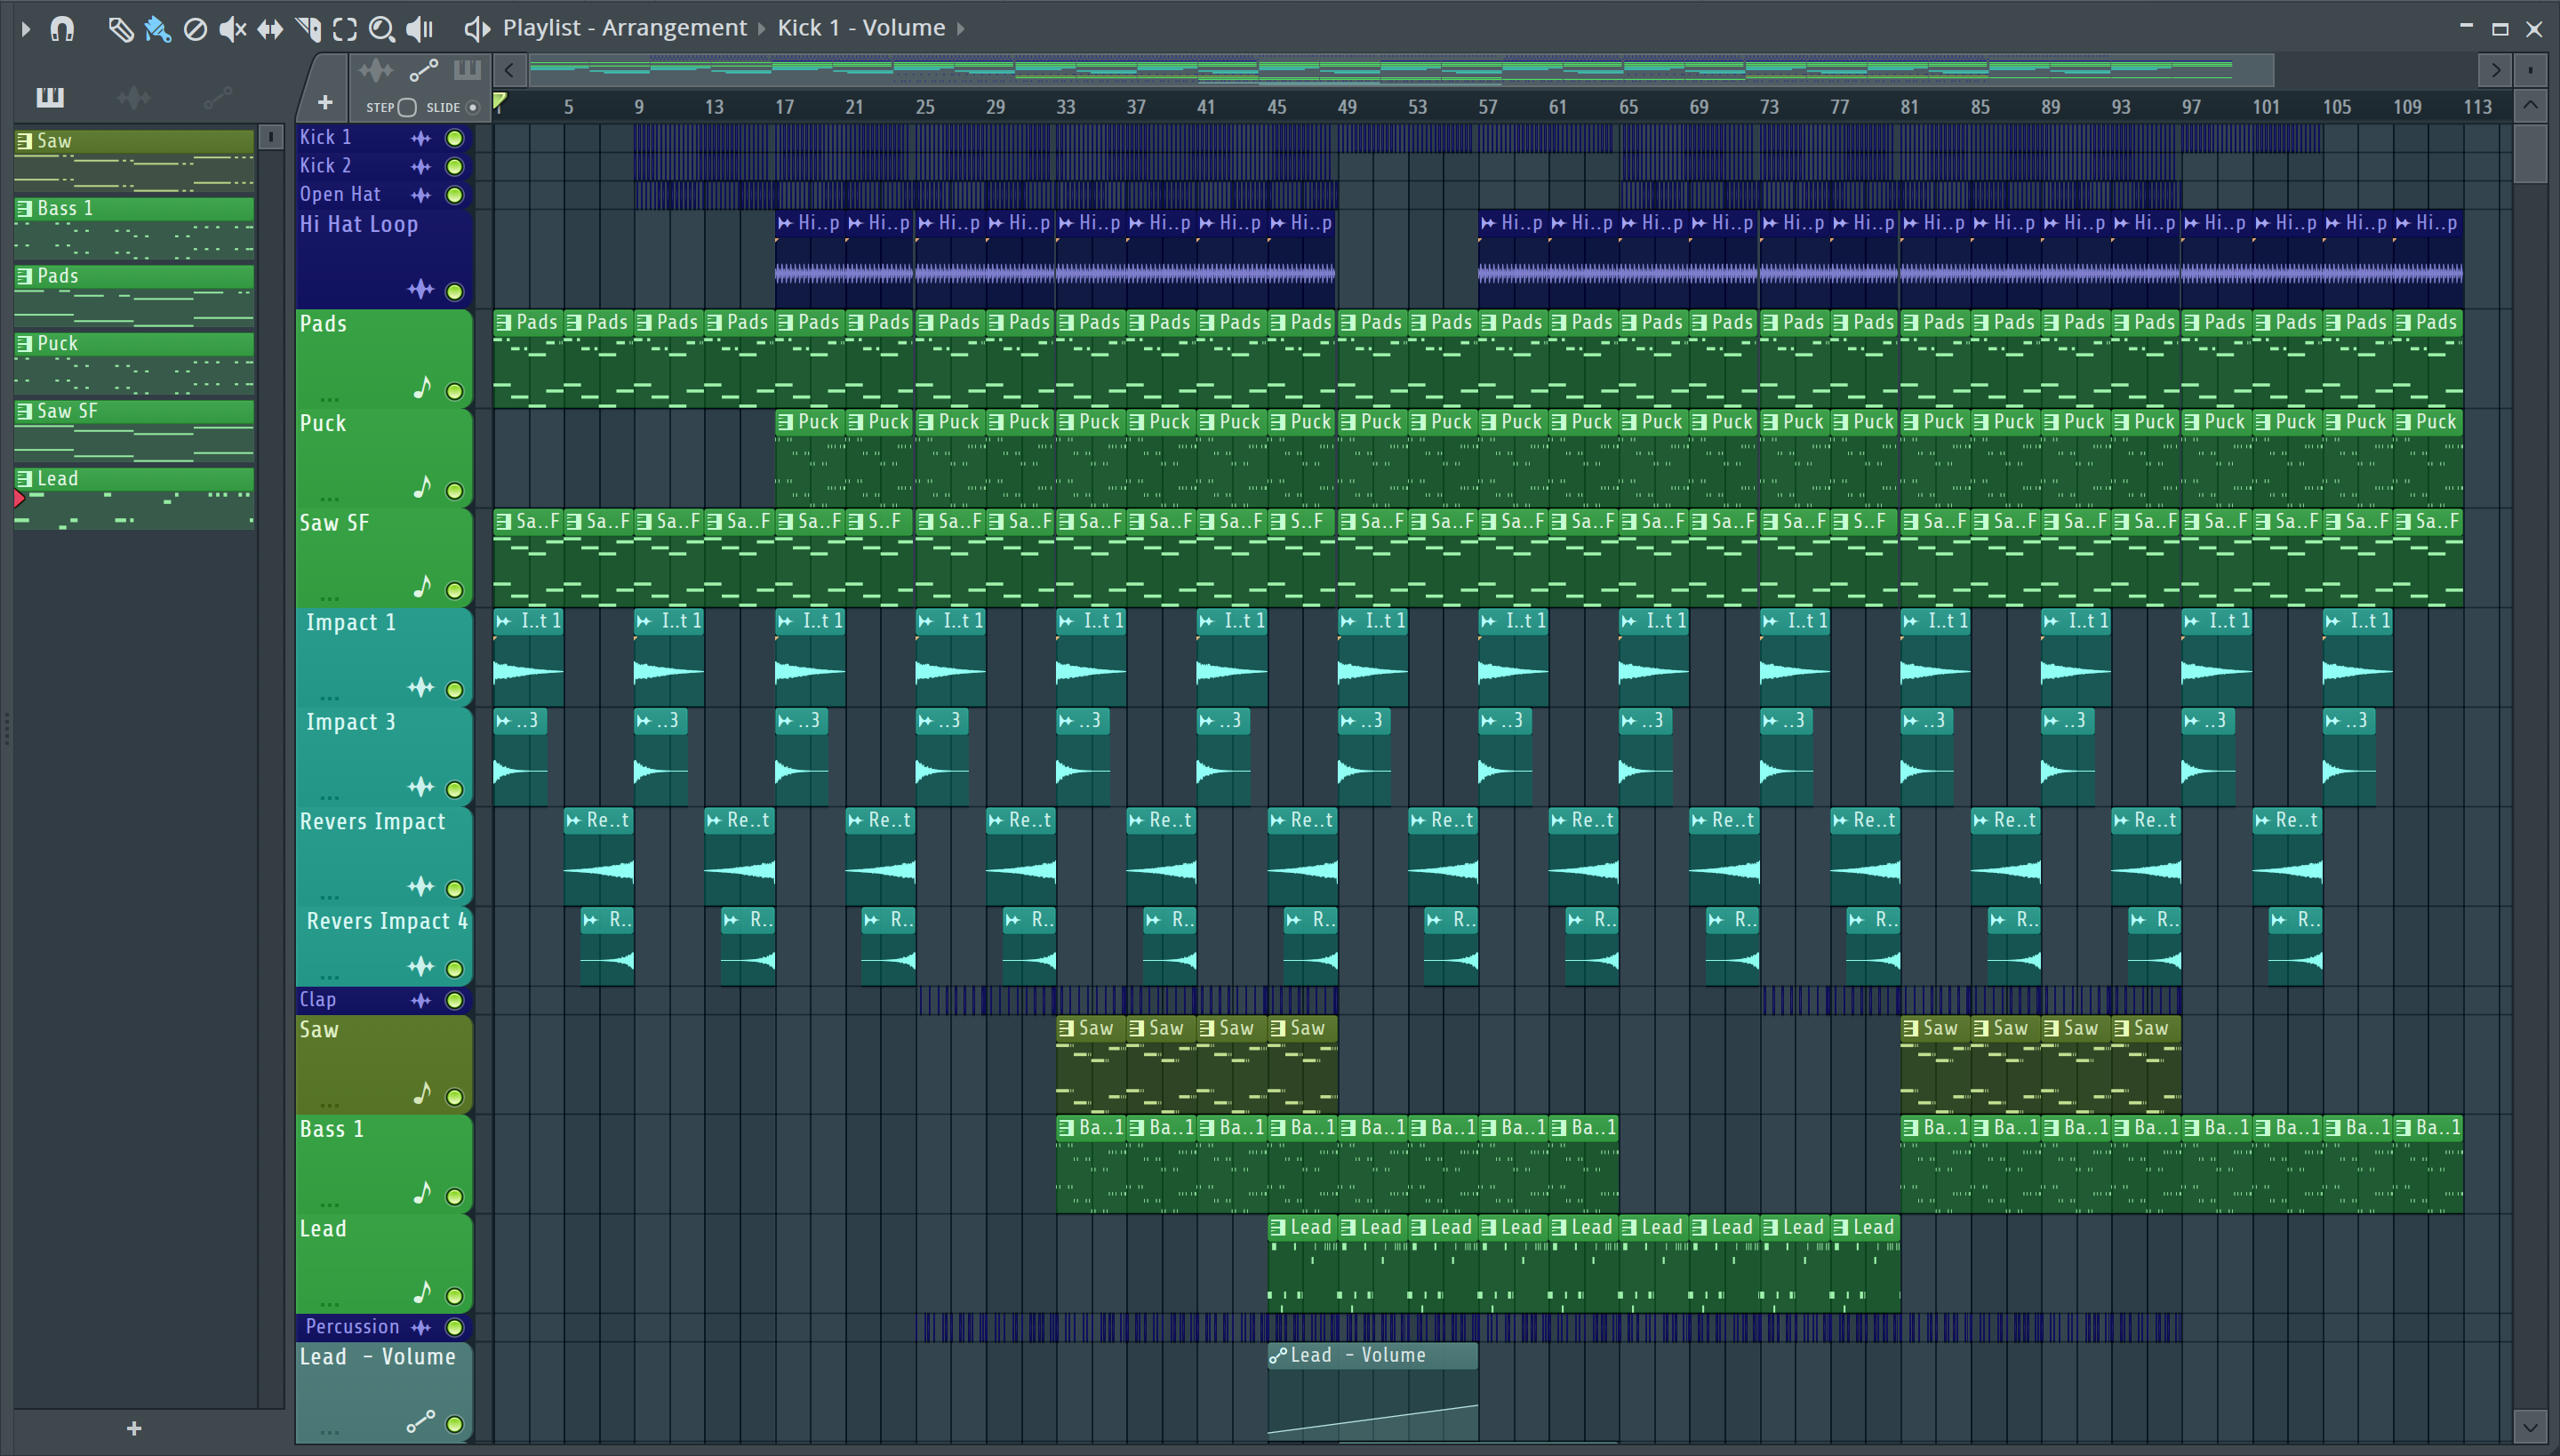Image resolution: width=2560 pixels, height=1456 pixels.
Task: Click the audio icon on Kick 1 track
Action: (x=421, y=138)
